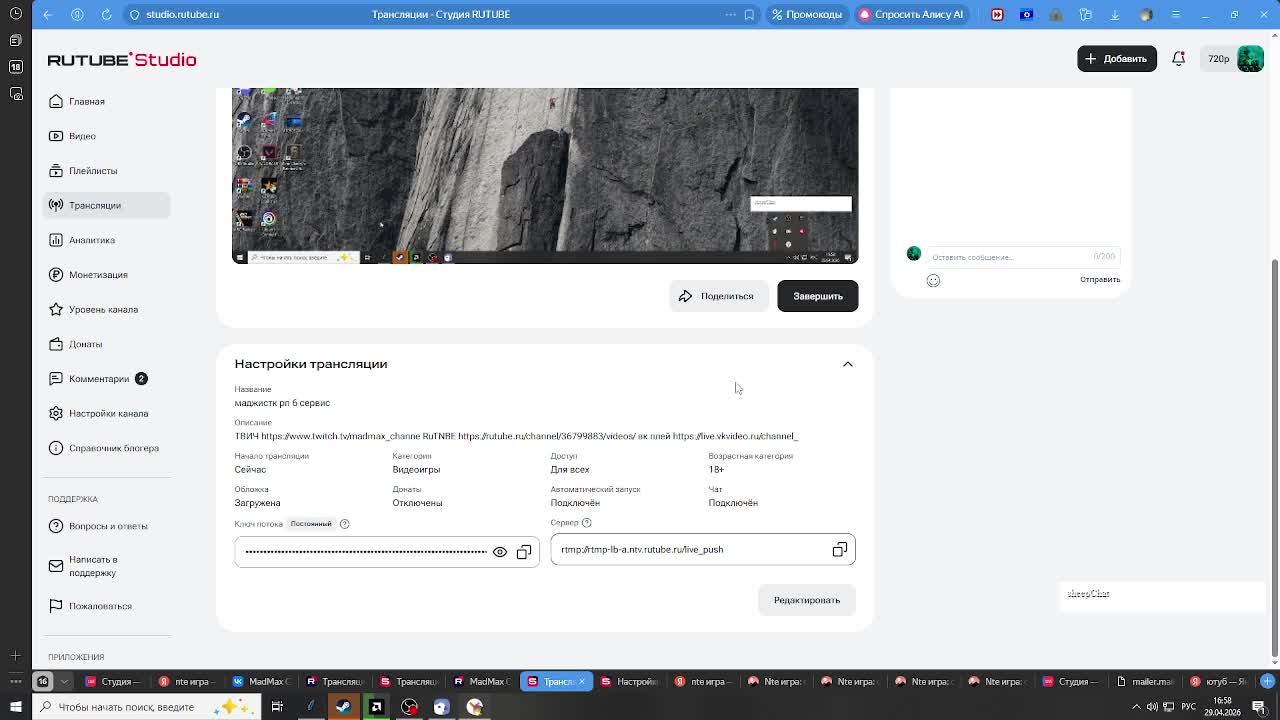Click Отправить to send chat message
The height and width of the screenshot is (720, 1280).
1100,280
